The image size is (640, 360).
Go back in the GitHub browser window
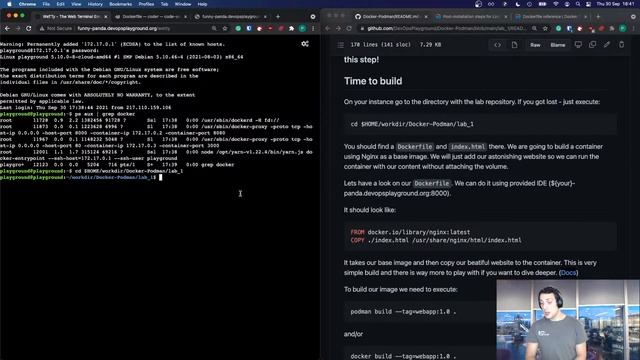328,29
